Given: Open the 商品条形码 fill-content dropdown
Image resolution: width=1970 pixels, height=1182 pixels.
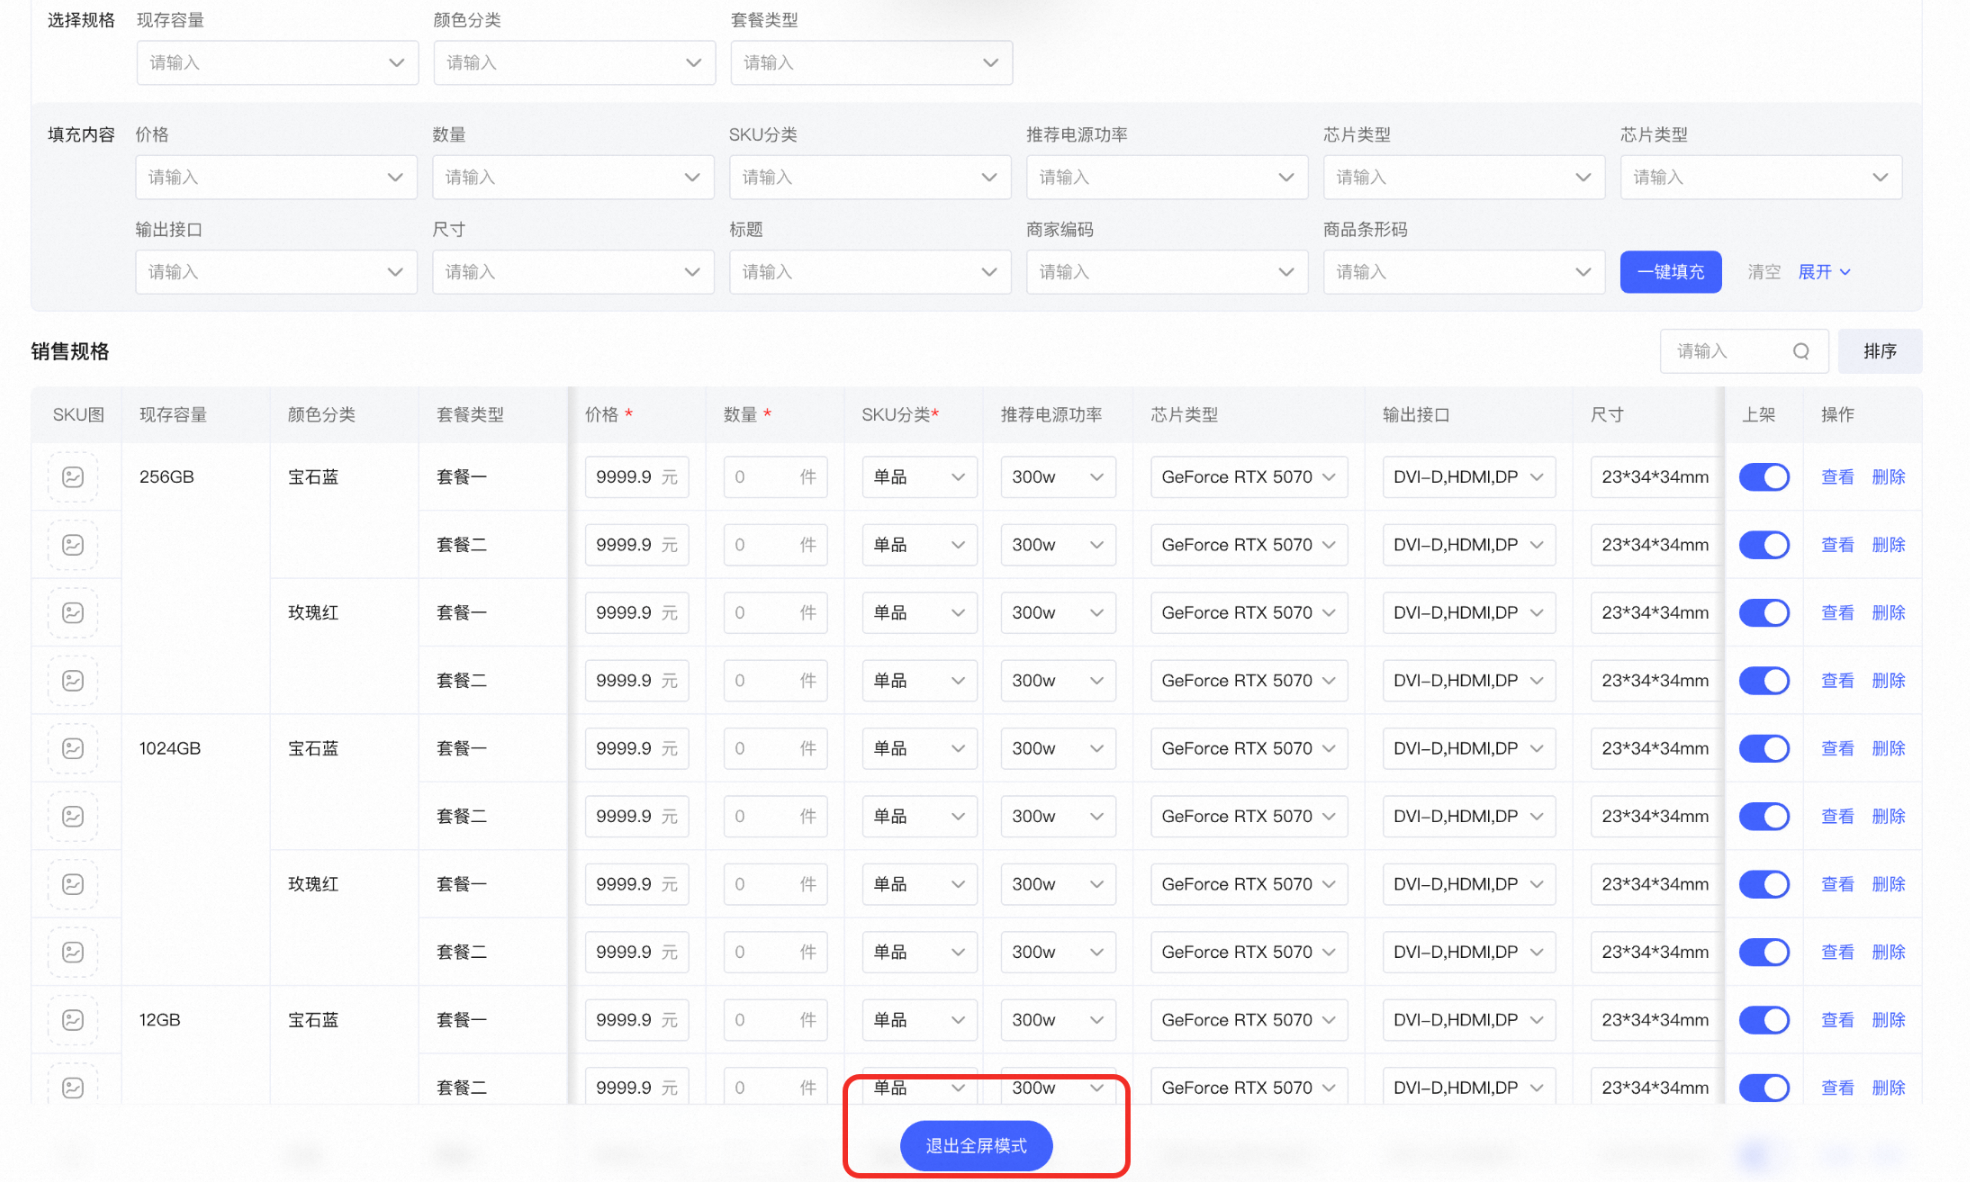Looking at the screenshot, I should (x=1464, y=272).
